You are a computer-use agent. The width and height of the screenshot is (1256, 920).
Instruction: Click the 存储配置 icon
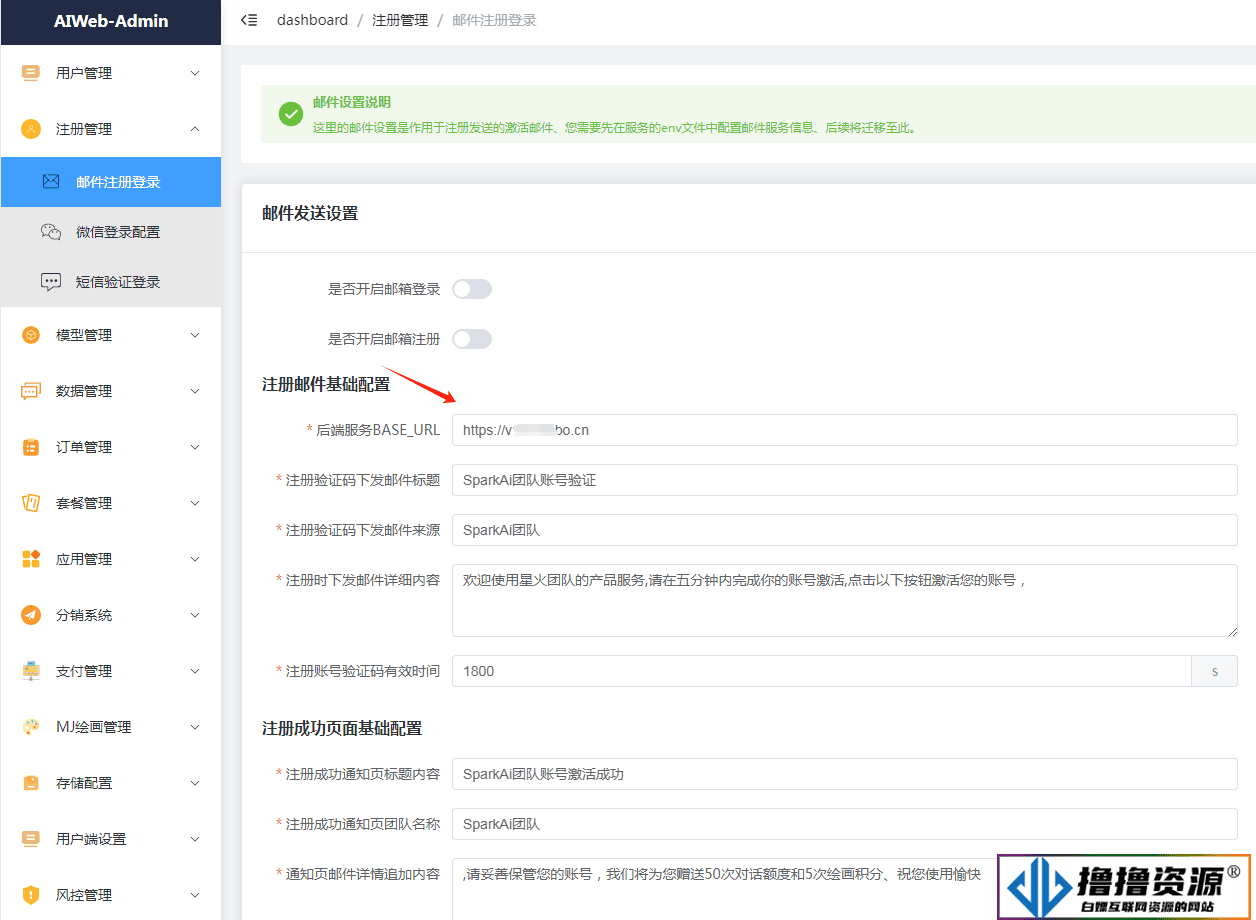pos(31,783)
